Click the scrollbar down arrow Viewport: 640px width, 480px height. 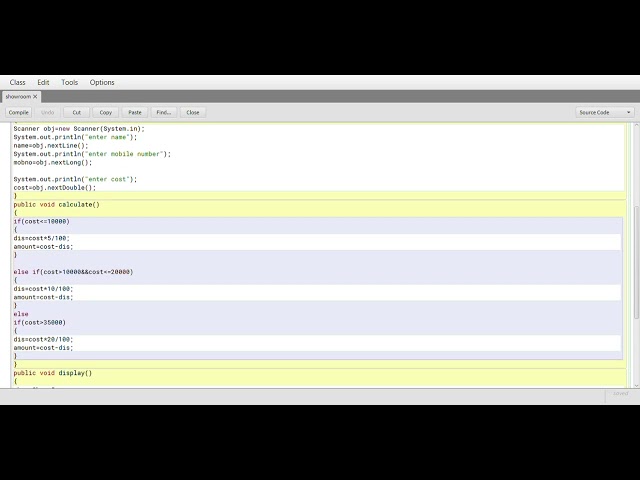636,385
